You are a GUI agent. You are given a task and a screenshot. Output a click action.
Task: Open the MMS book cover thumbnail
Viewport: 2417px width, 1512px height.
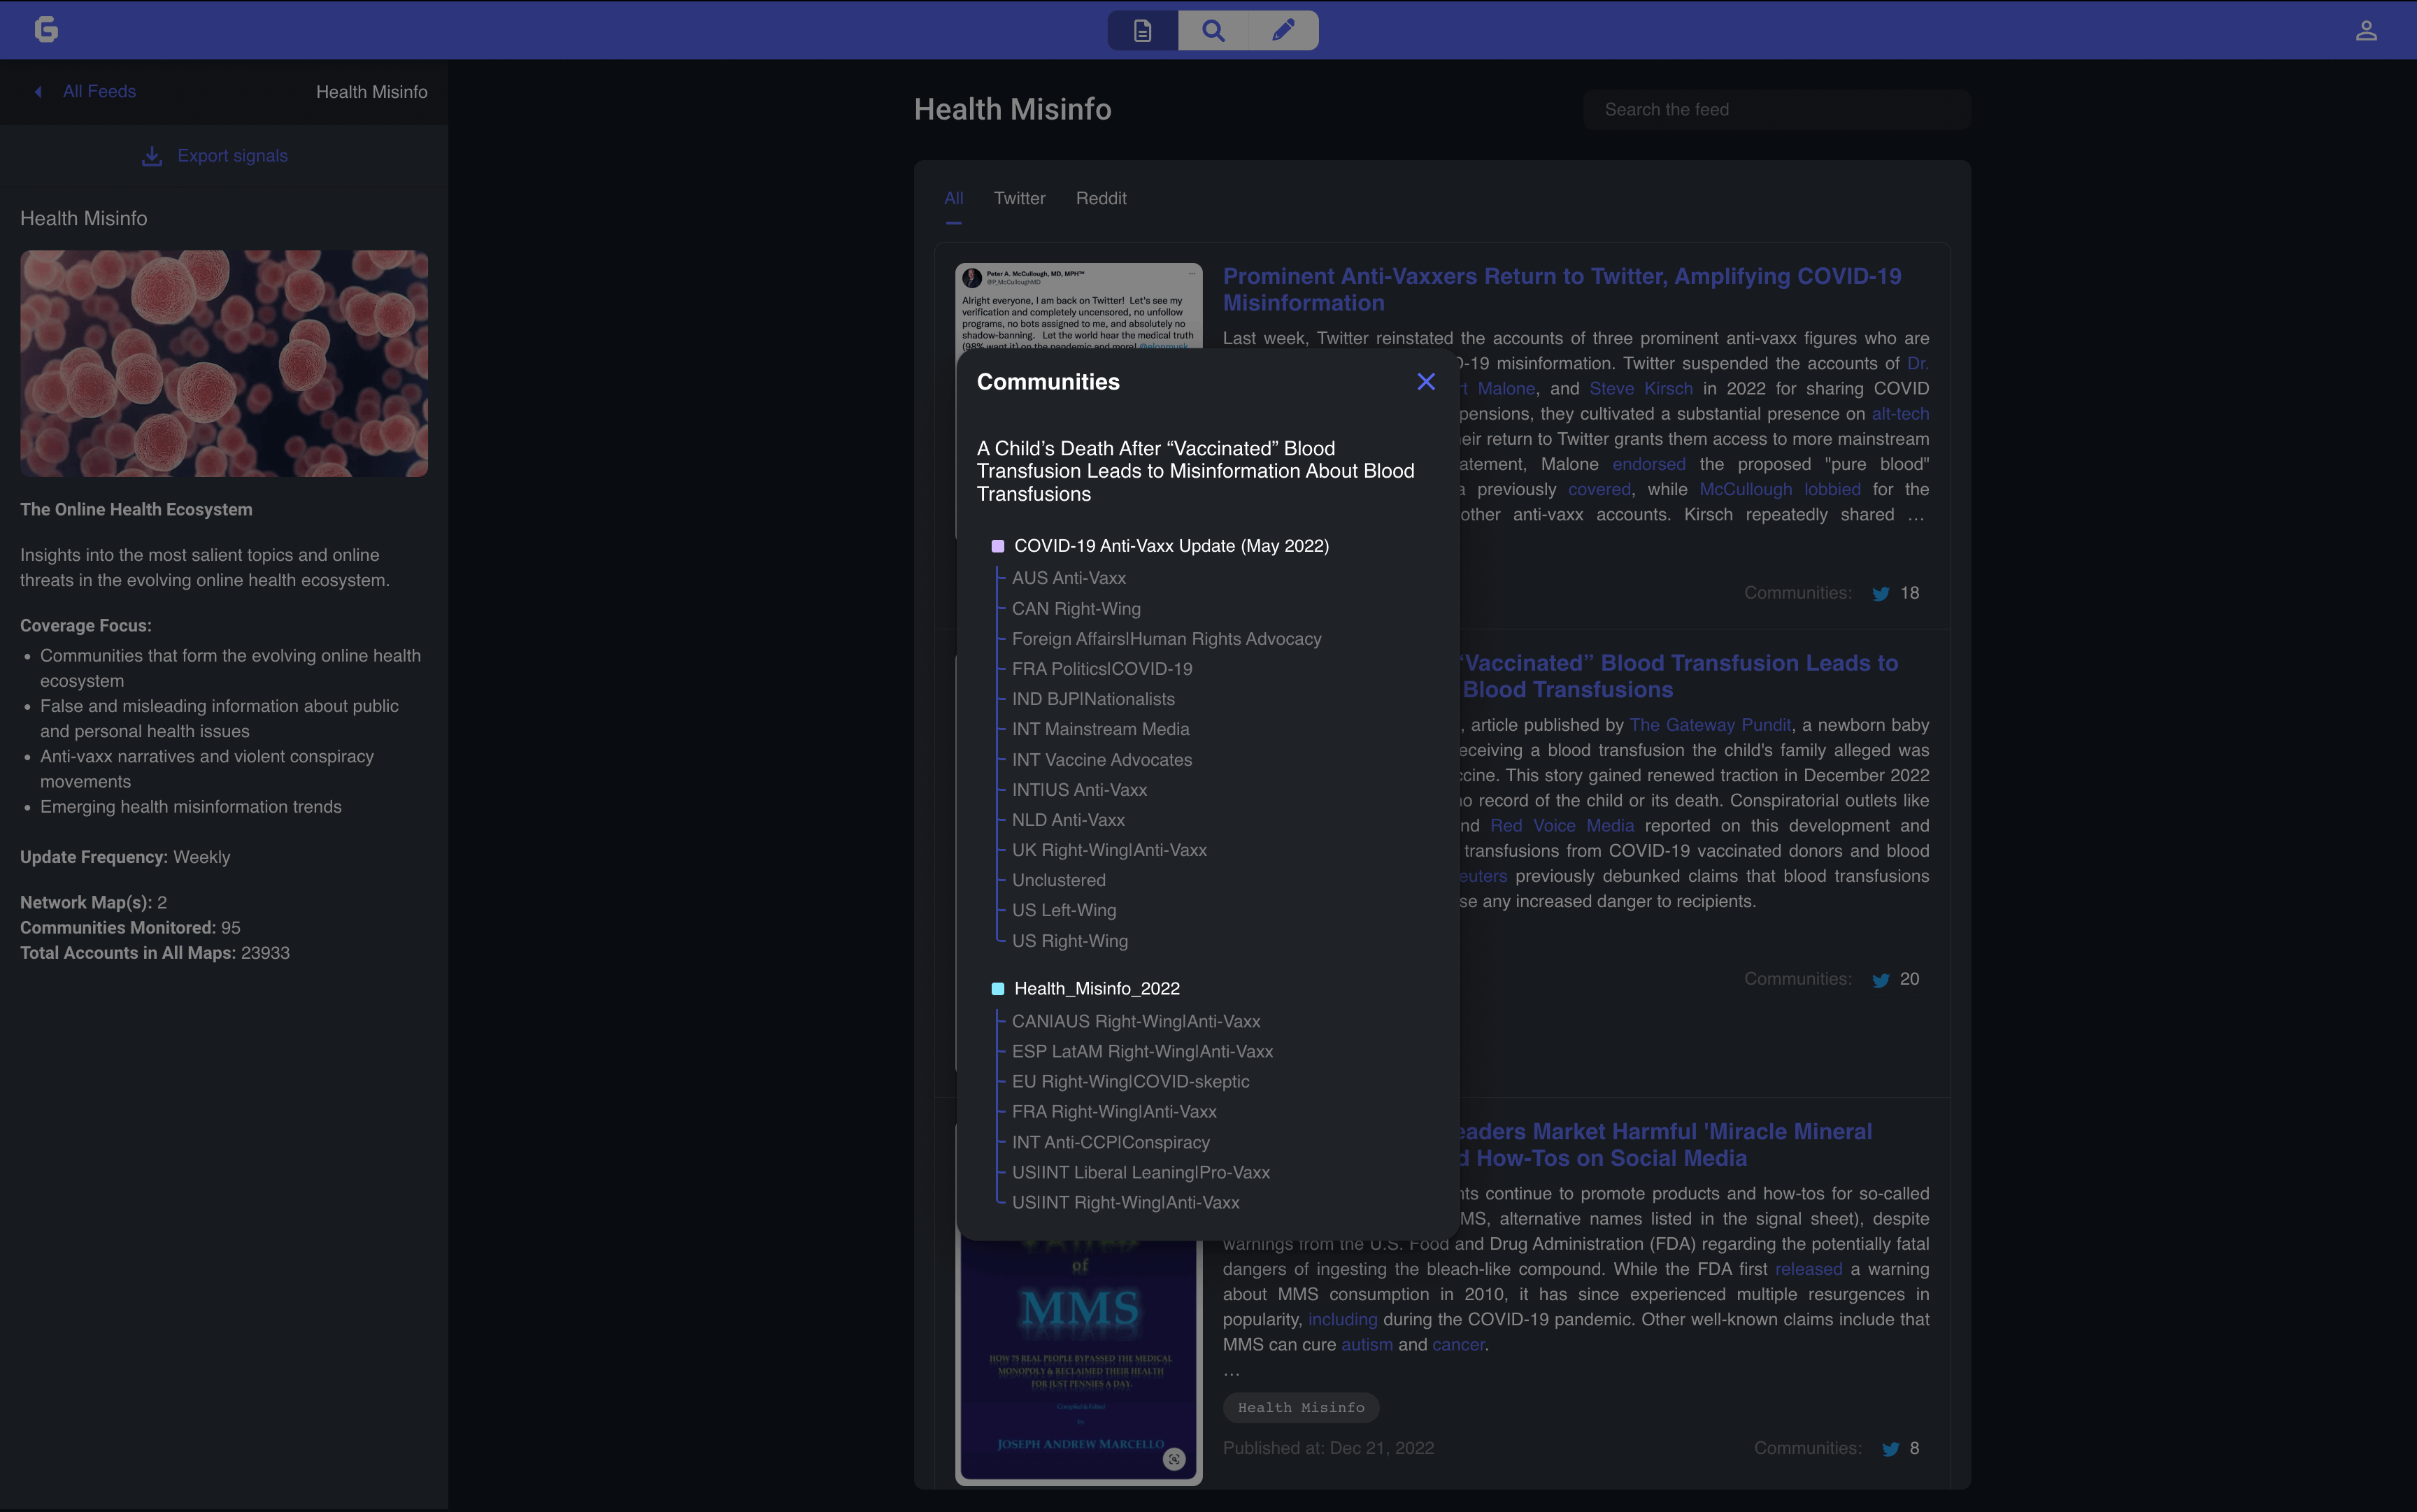pos(1078,1364)
